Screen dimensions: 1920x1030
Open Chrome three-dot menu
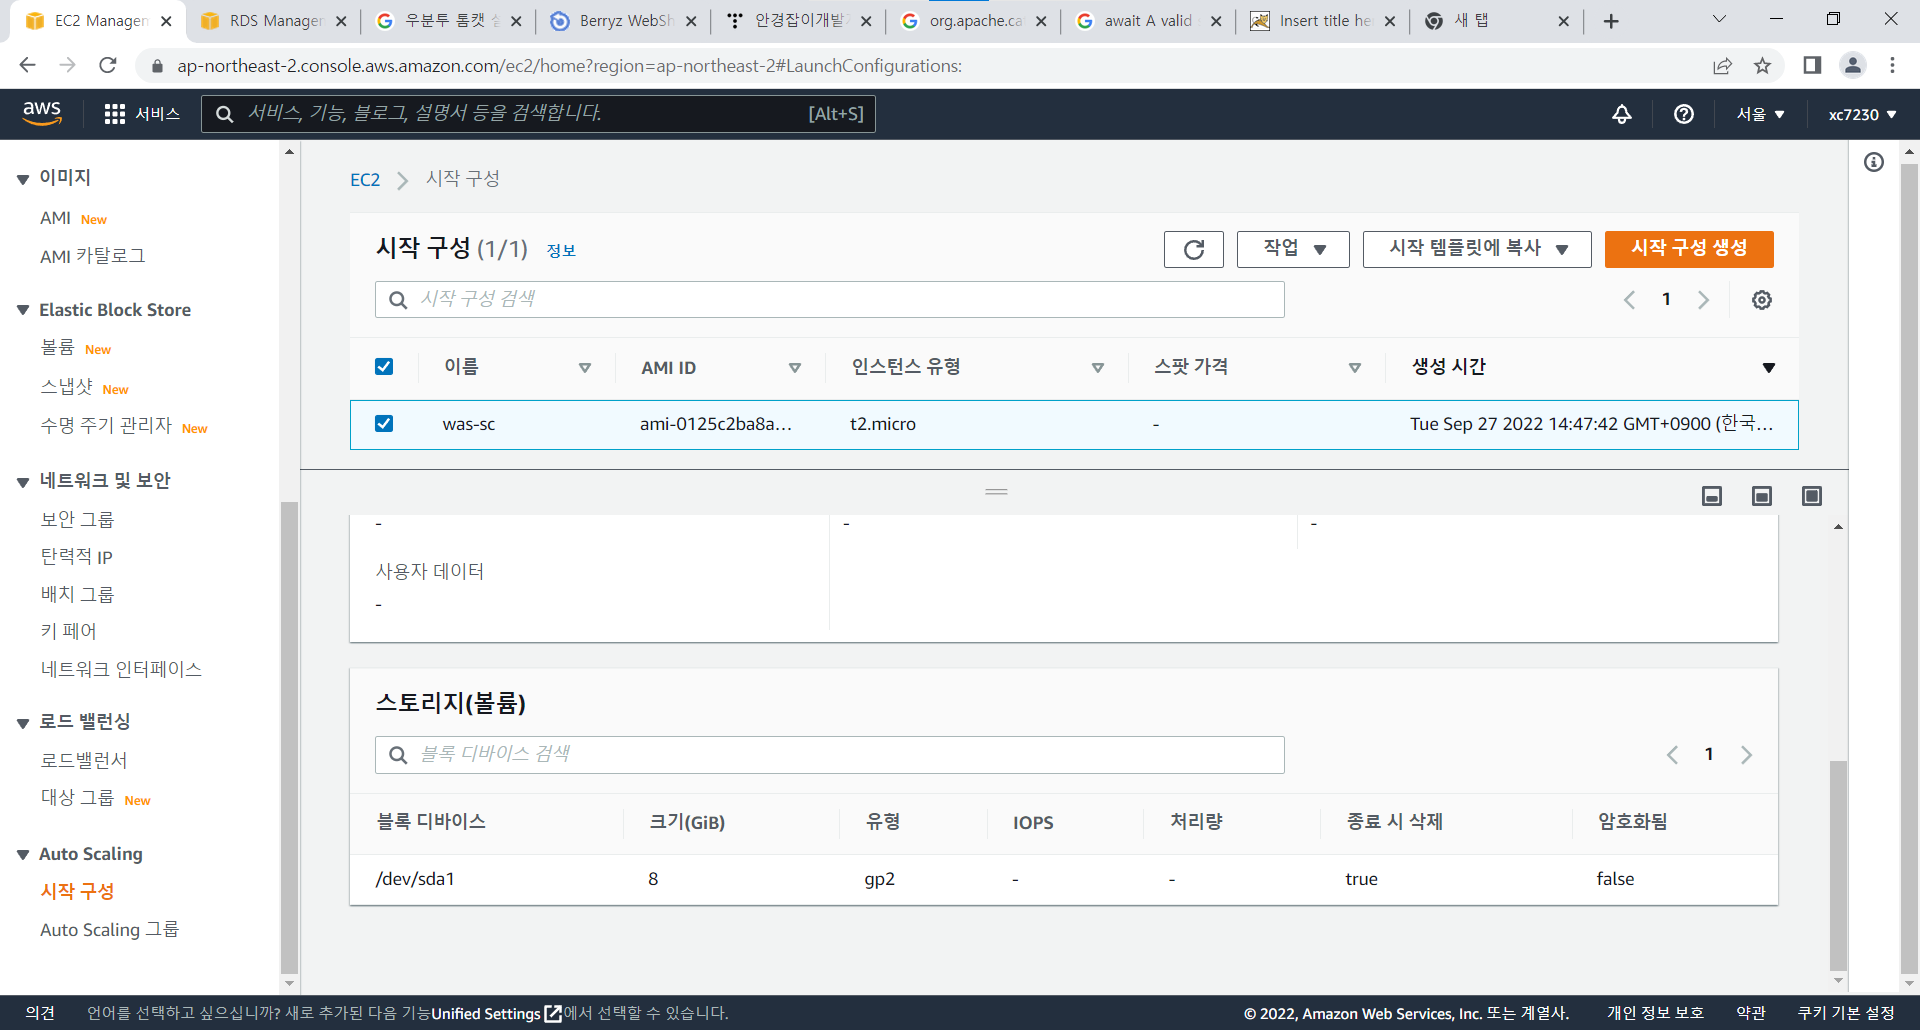[1892, 65]
